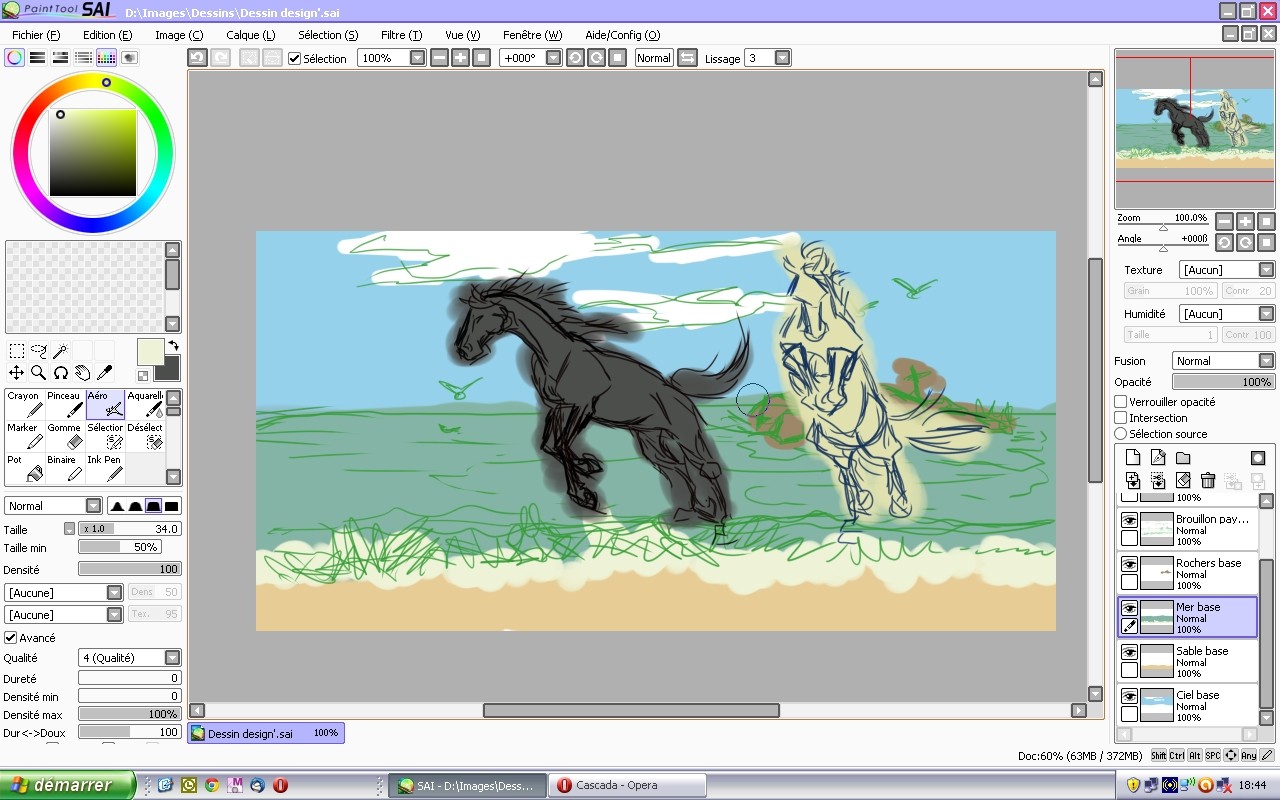Select the Aquarelle watercolor tool
Screen dimensions: 1280x800
tap(145, 404)
